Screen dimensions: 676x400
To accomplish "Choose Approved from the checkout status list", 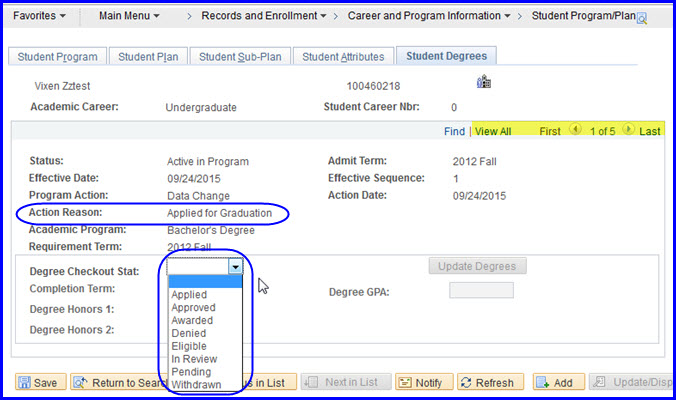I will [x=193, y=308].
